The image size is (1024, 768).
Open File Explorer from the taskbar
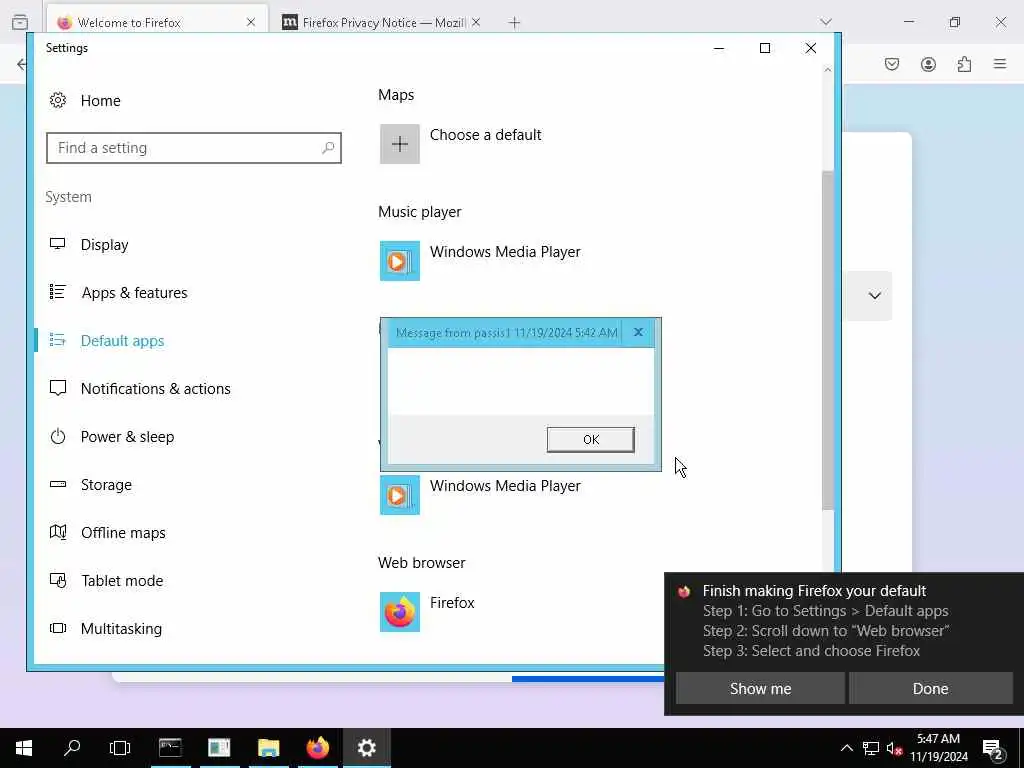268,748
